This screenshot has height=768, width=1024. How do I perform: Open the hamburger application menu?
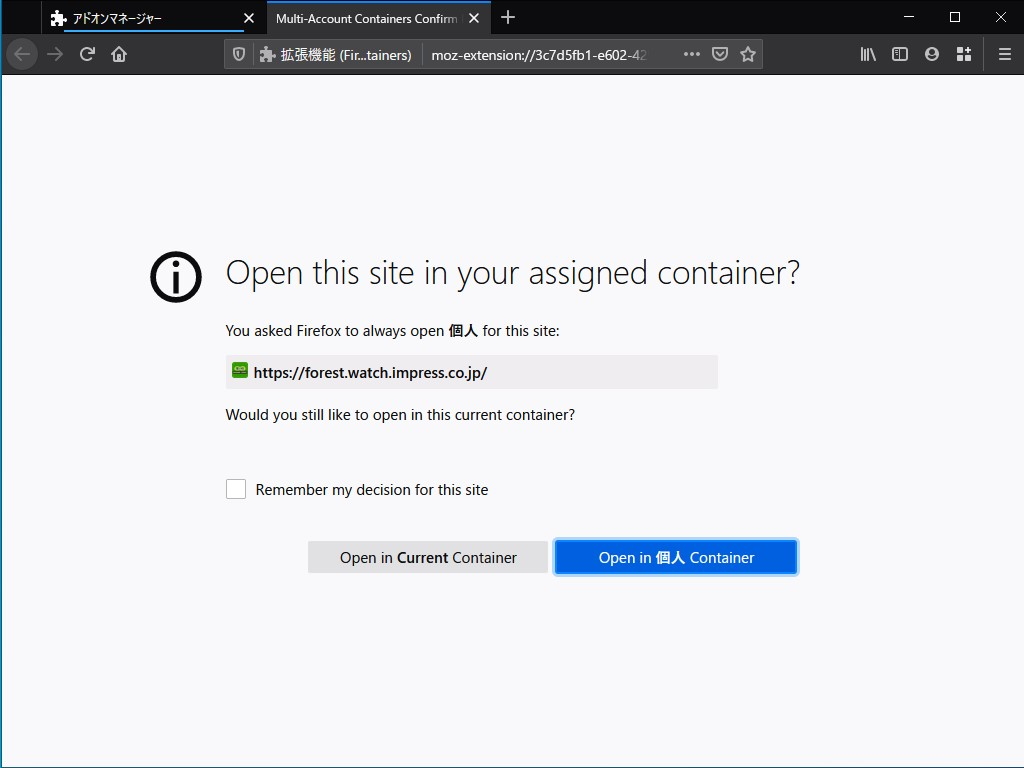(x=1005, y=54)
